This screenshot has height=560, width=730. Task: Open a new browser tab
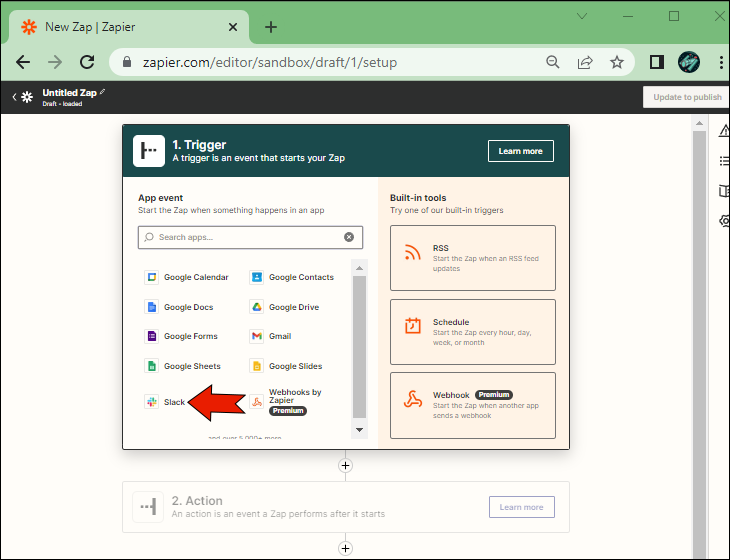click(271, 27)
